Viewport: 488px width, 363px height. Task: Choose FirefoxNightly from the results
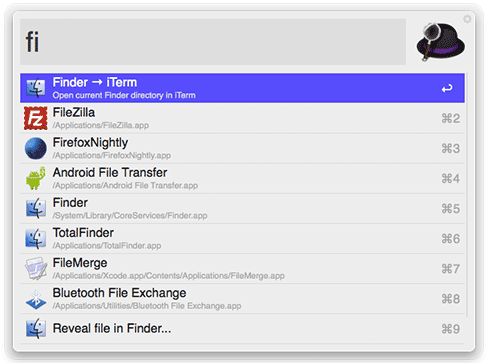[x=242, y=148]
